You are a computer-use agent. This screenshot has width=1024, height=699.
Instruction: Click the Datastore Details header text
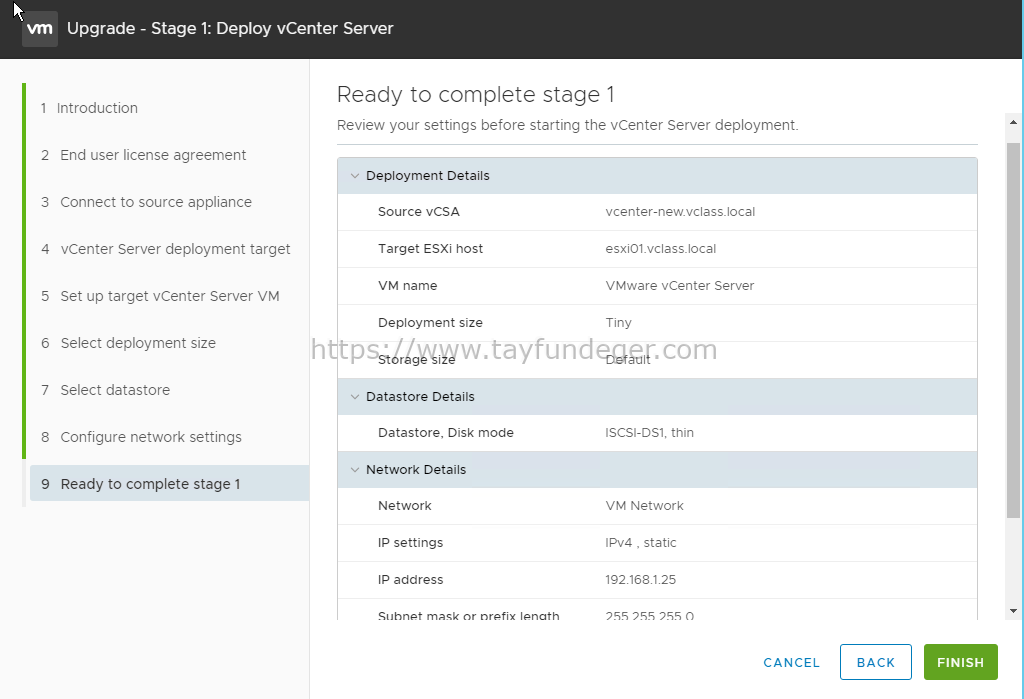coord(421,397)
